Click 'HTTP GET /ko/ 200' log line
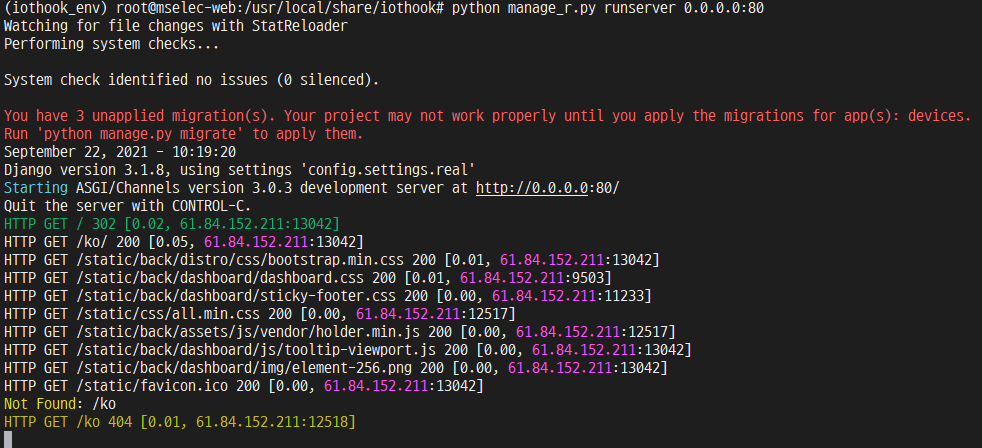Screen dimensions: 982x448 click(183, 242)
